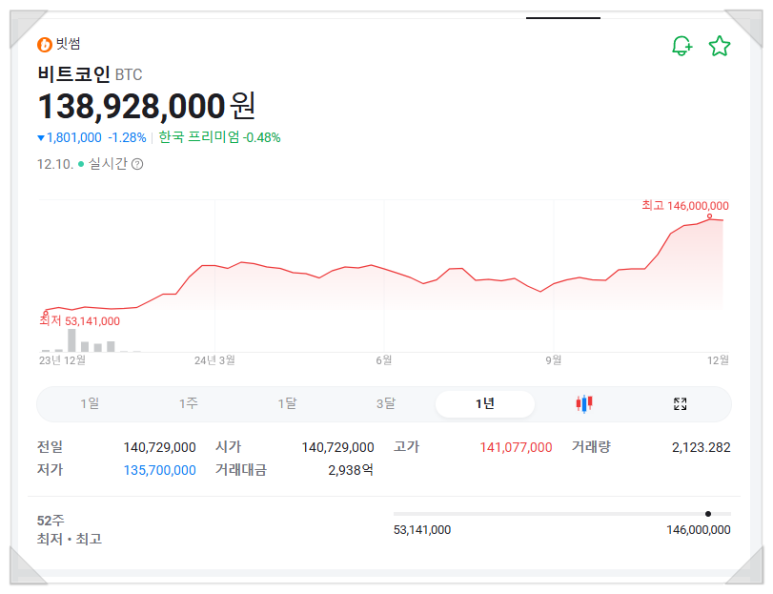Screen dimensions: 773x594
Task: Click the 6월 axis label
Action: (384, 360)
